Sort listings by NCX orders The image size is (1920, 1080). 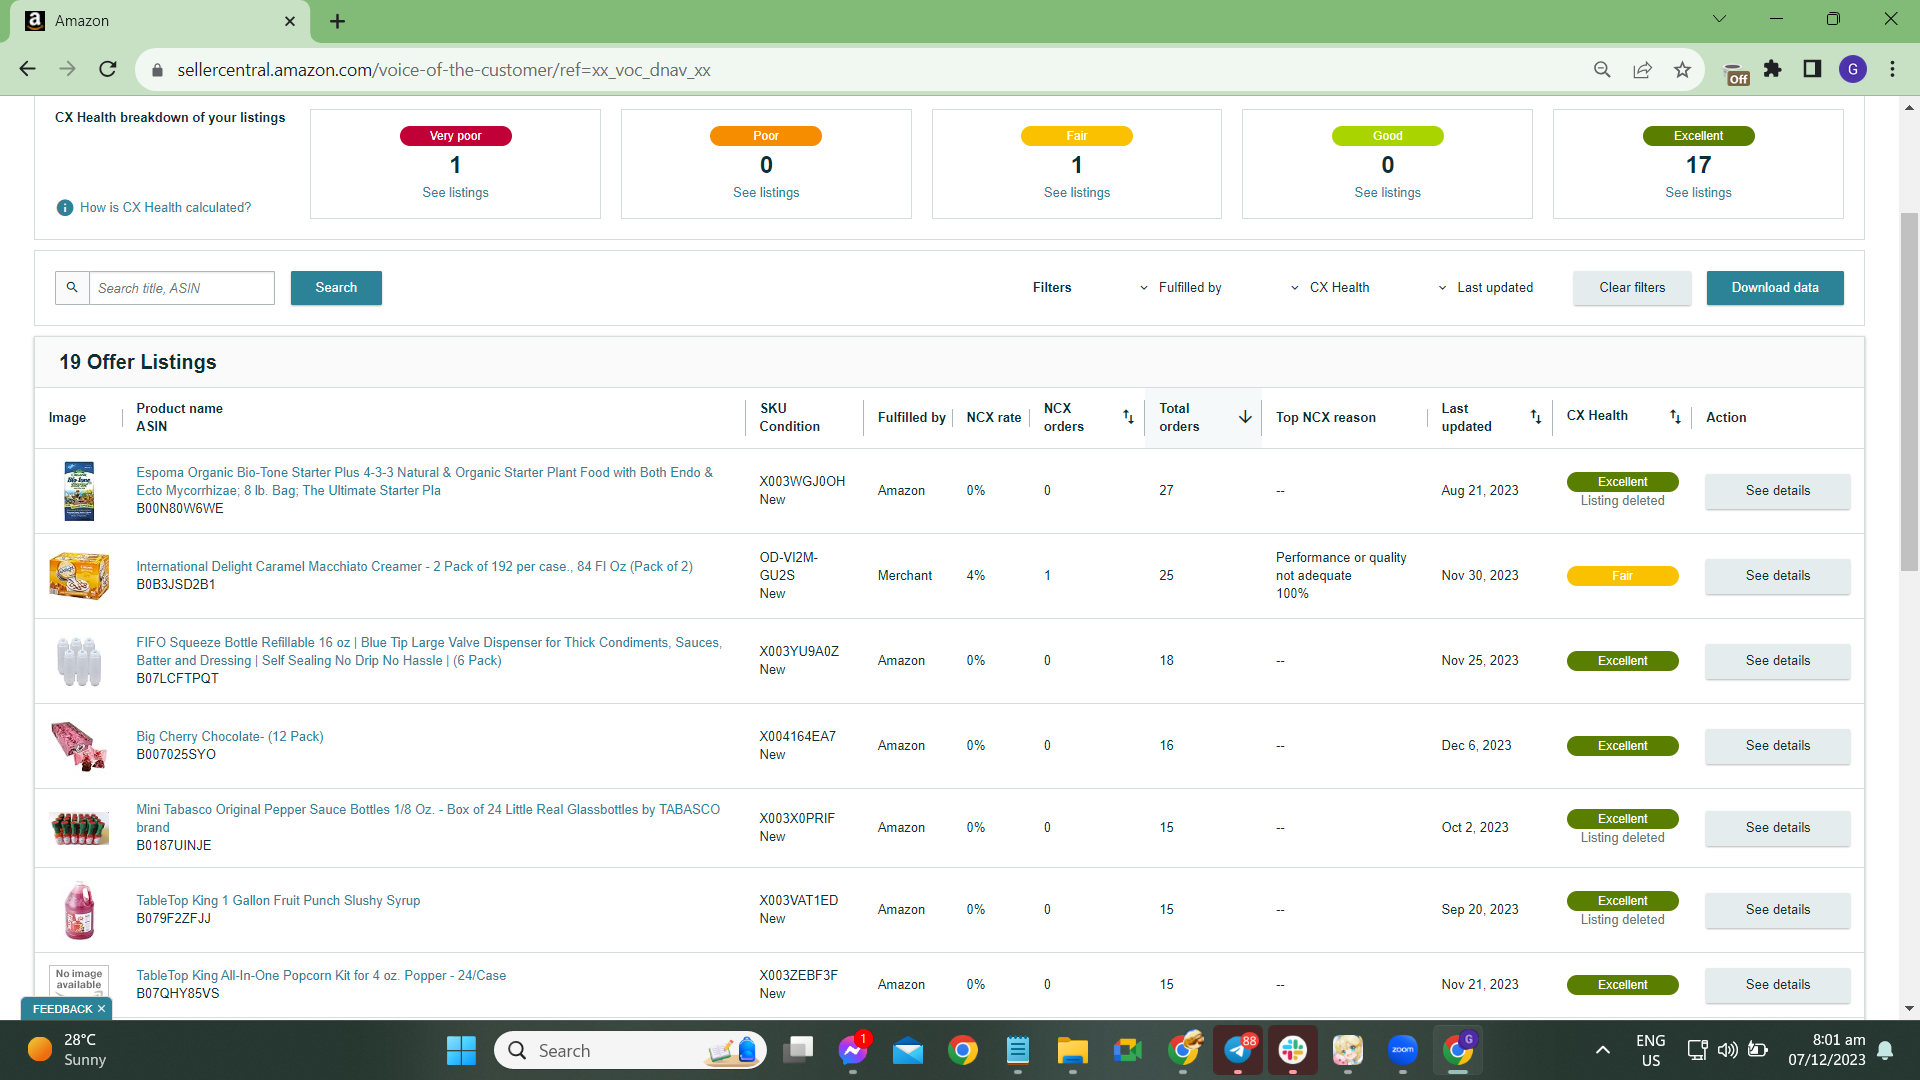(1128, 417)
